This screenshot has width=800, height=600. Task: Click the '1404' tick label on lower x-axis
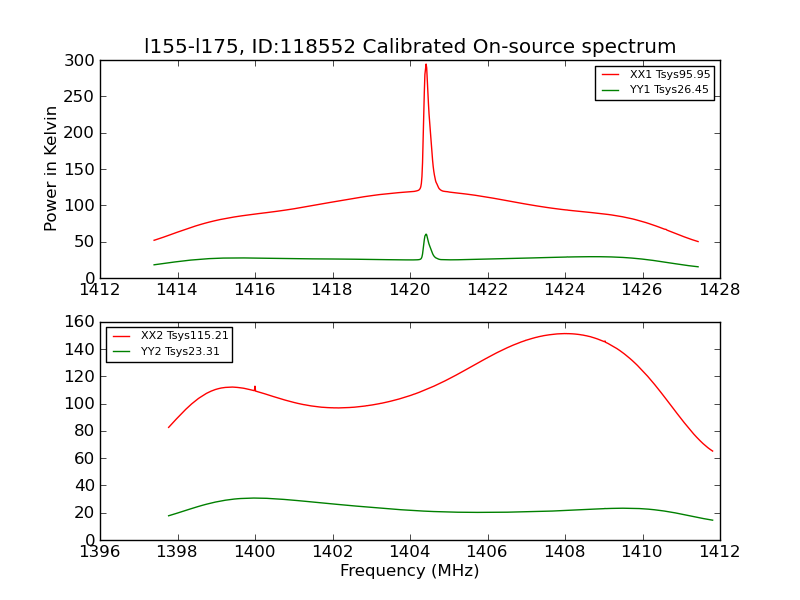[x=409, y=552]
